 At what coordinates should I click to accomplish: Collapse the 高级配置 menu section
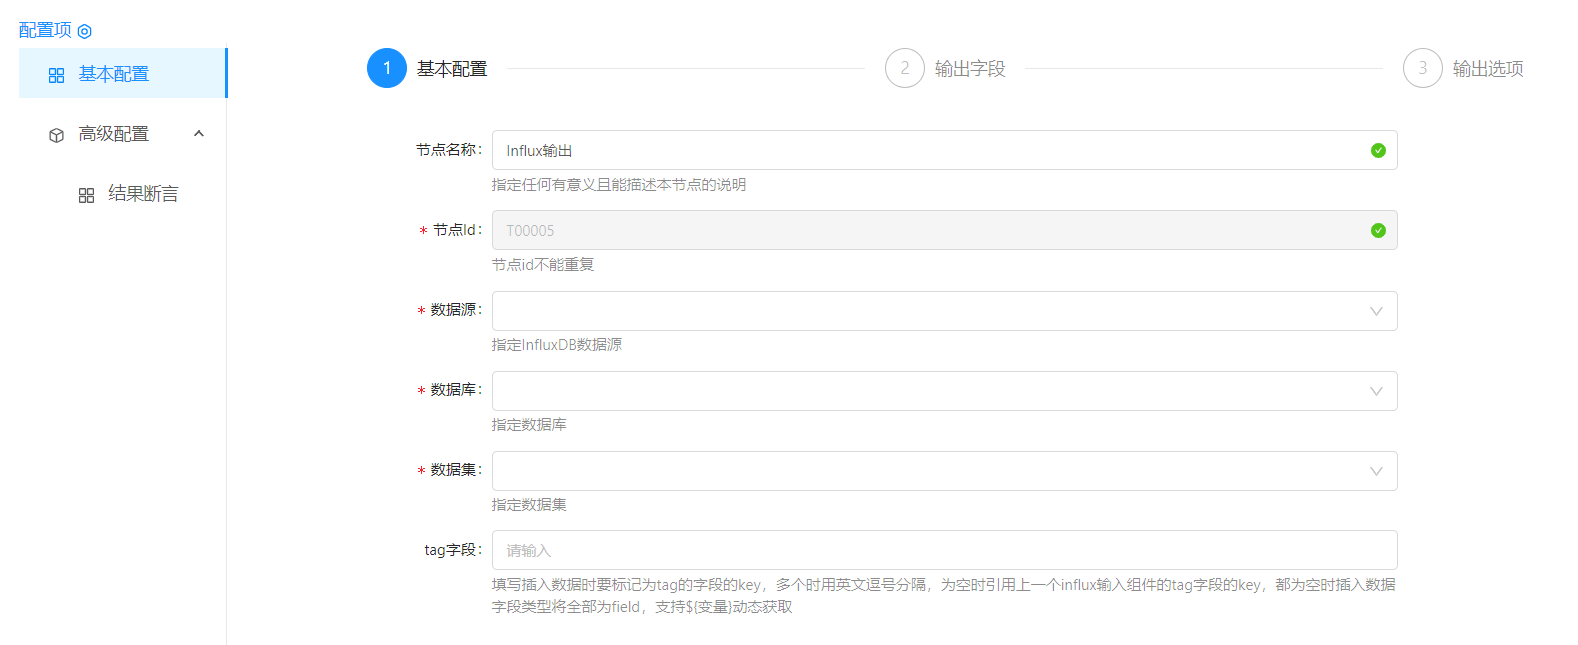199,134
